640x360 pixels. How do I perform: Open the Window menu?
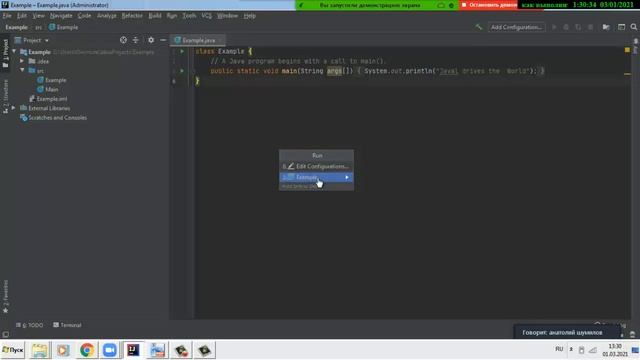227,16
